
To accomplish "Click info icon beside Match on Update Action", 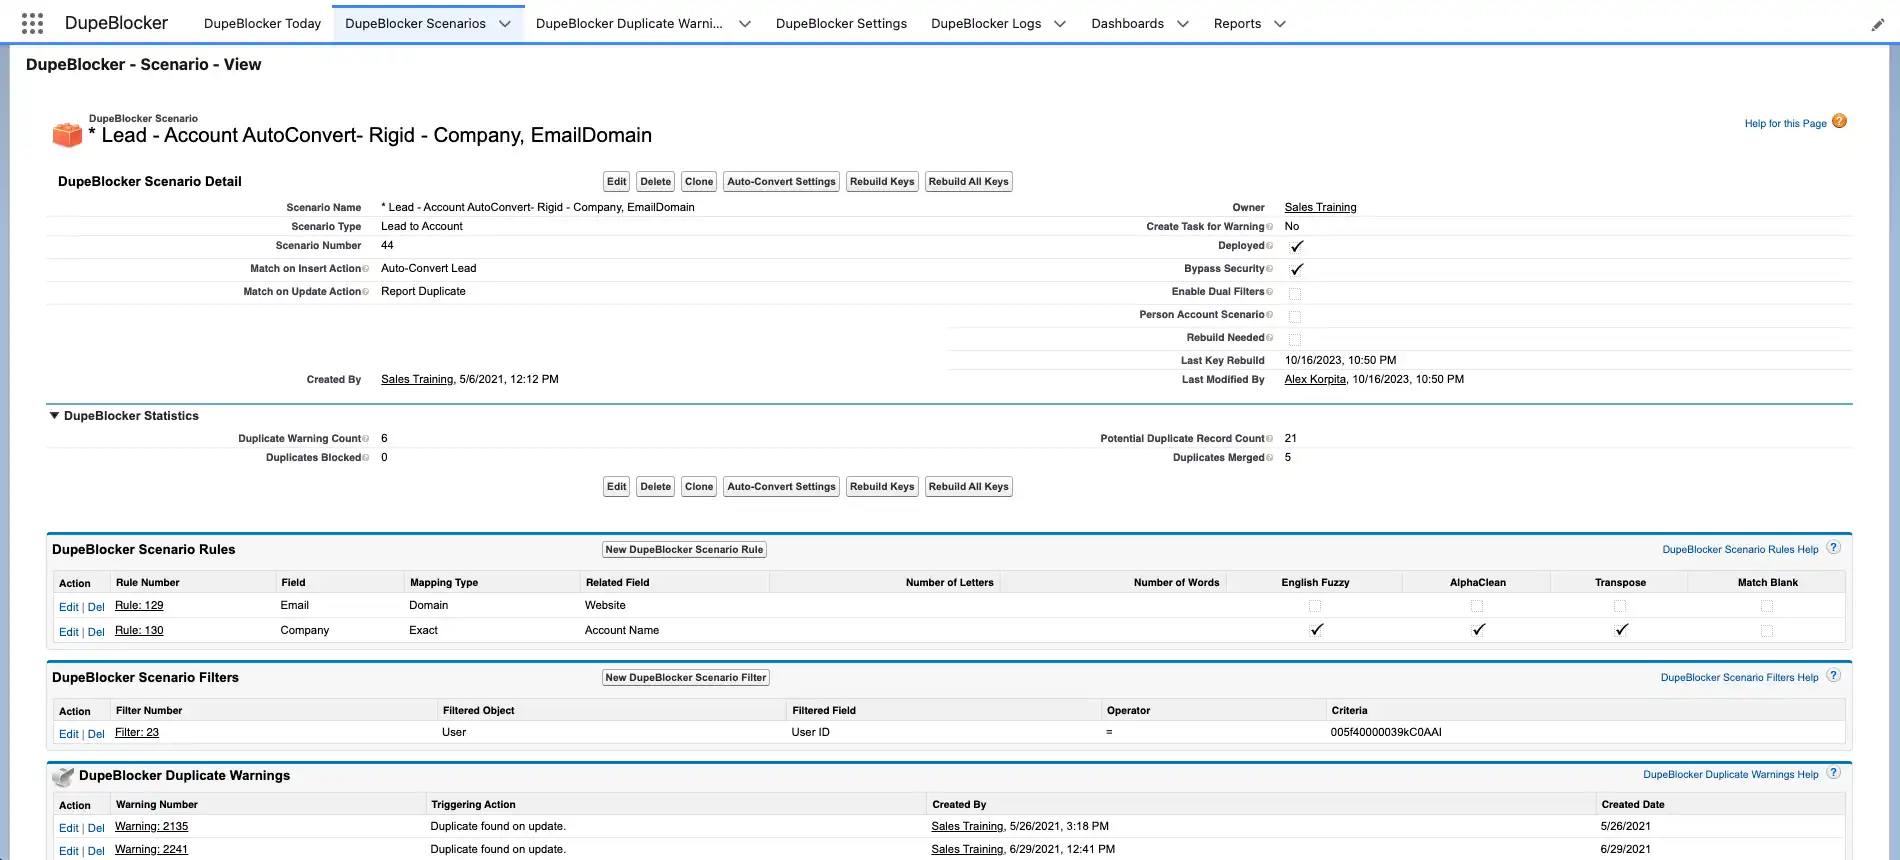I will [366, 292].
